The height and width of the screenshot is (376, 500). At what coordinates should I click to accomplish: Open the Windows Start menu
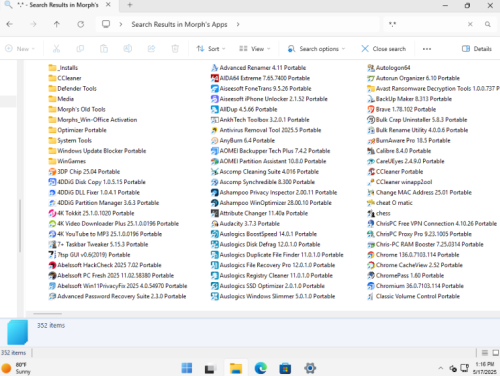coord(187,368)
